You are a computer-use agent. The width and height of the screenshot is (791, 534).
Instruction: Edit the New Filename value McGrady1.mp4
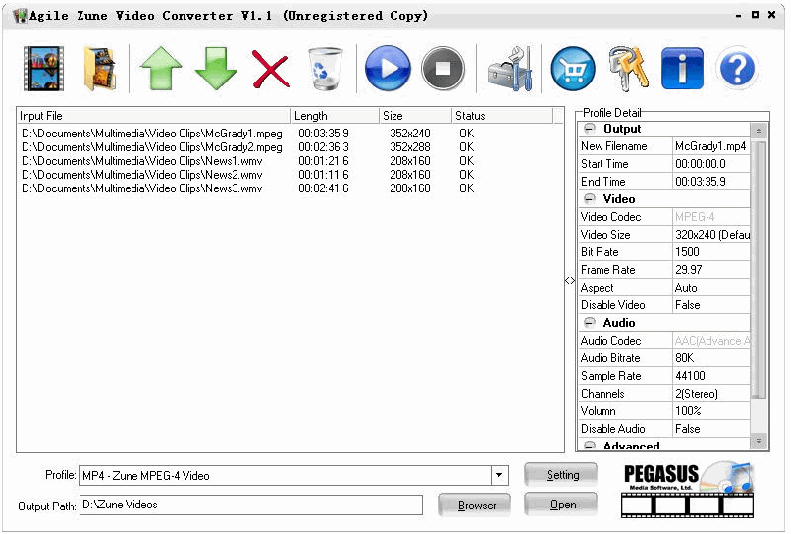click(711, 146)
